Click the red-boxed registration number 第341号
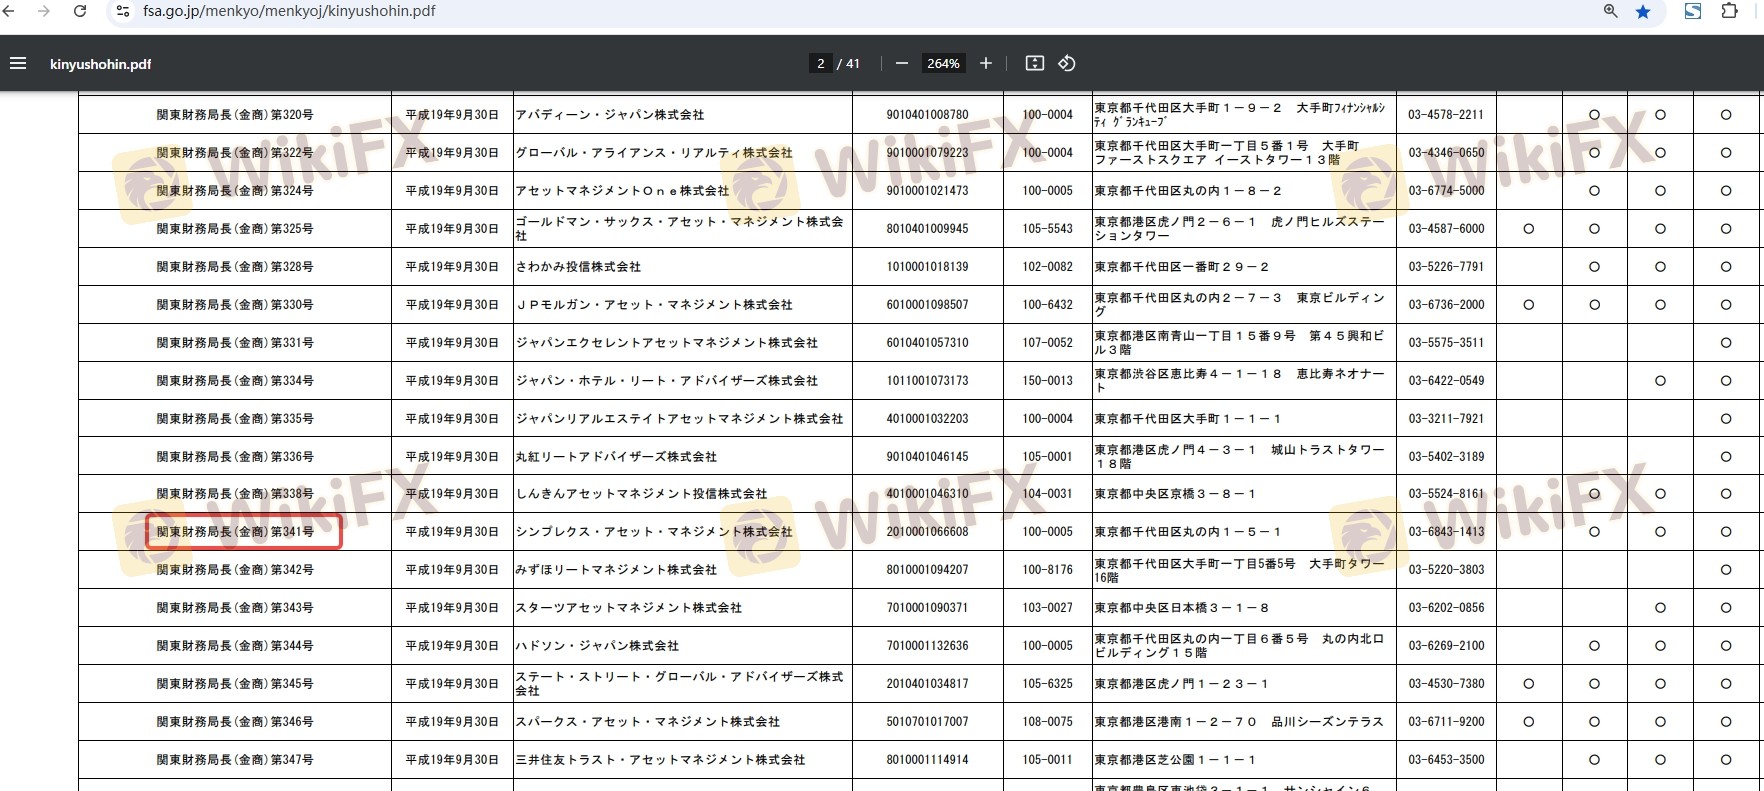This screenshot has height=791, width=1764. point(236,532)
